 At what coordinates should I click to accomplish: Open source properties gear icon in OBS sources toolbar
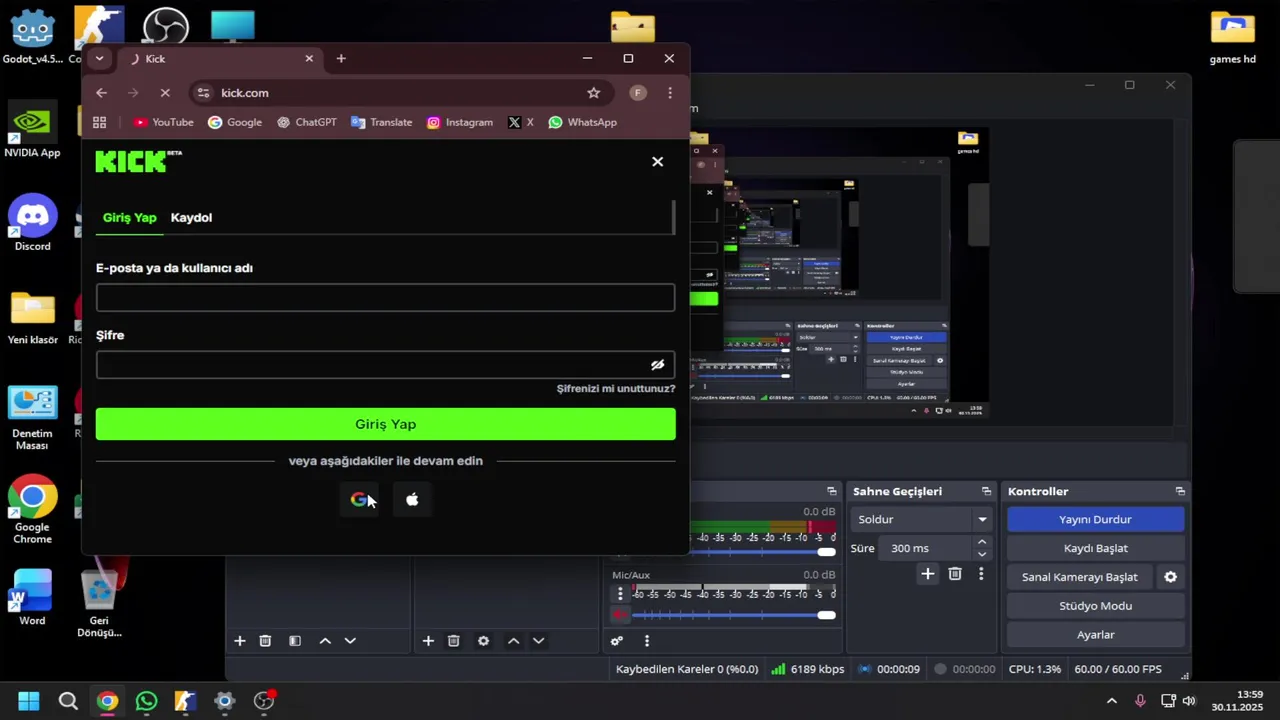pos(483,641)
